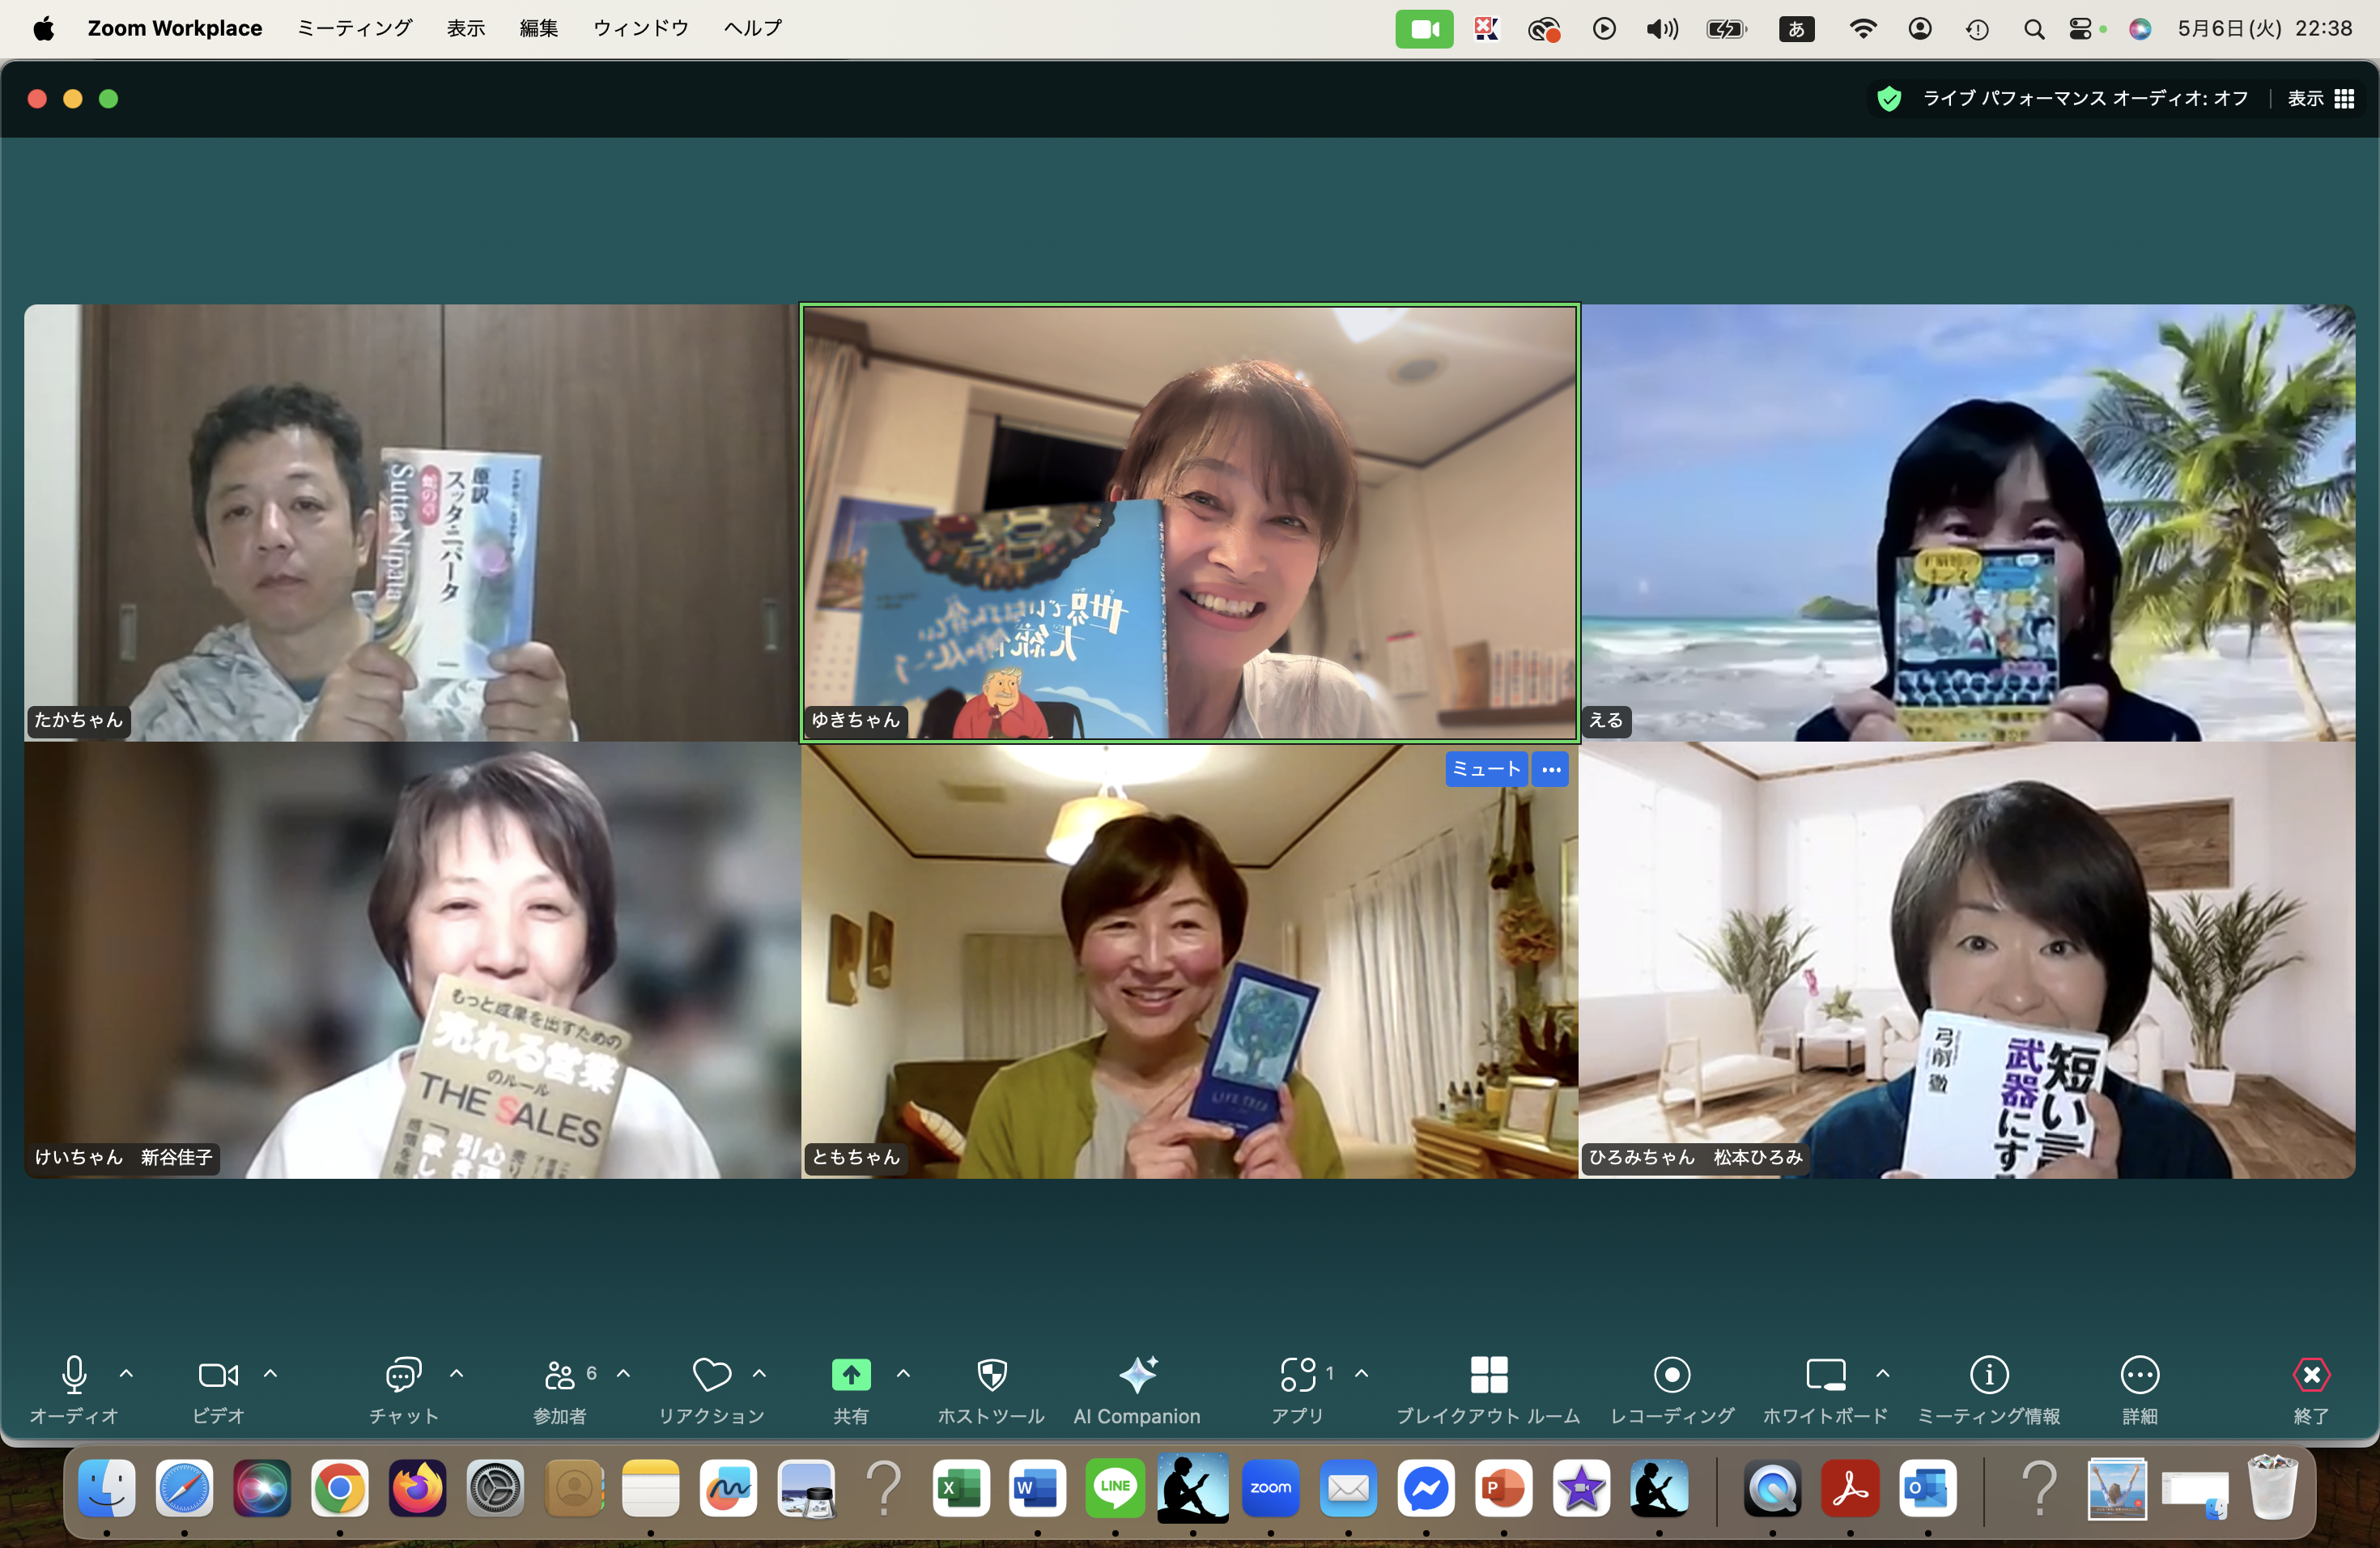The width and height of the screenshot is (2380, 1548).
Task: Select ゆきちゃん's video tile
Action: 1189,523
